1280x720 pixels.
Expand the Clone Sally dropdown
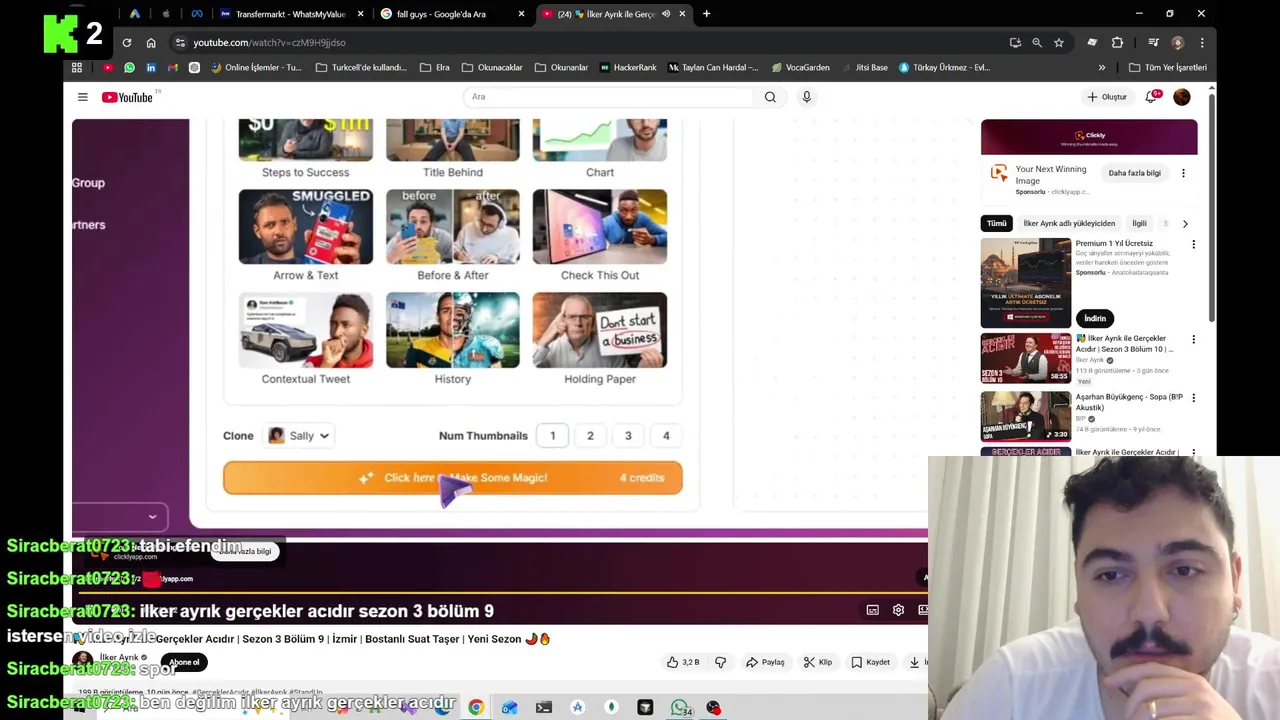299,436
